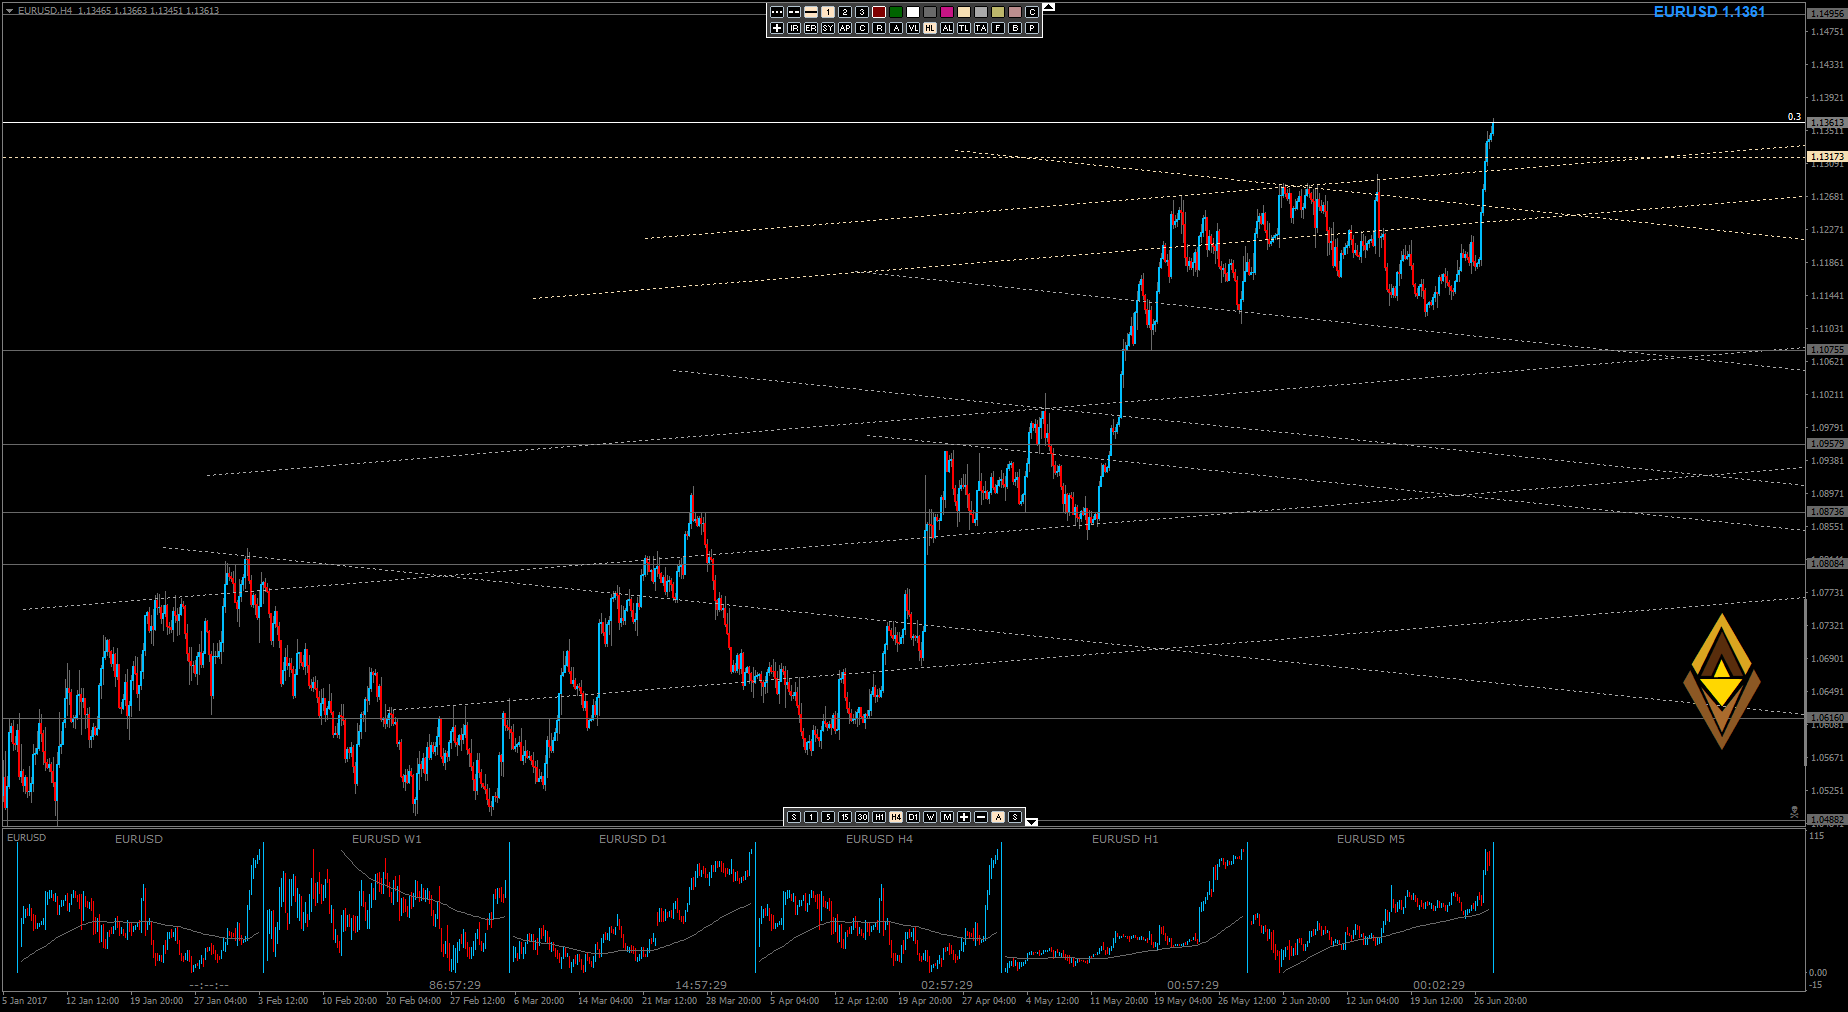Click the zoom in plus icon in timeframe bar

964,817
